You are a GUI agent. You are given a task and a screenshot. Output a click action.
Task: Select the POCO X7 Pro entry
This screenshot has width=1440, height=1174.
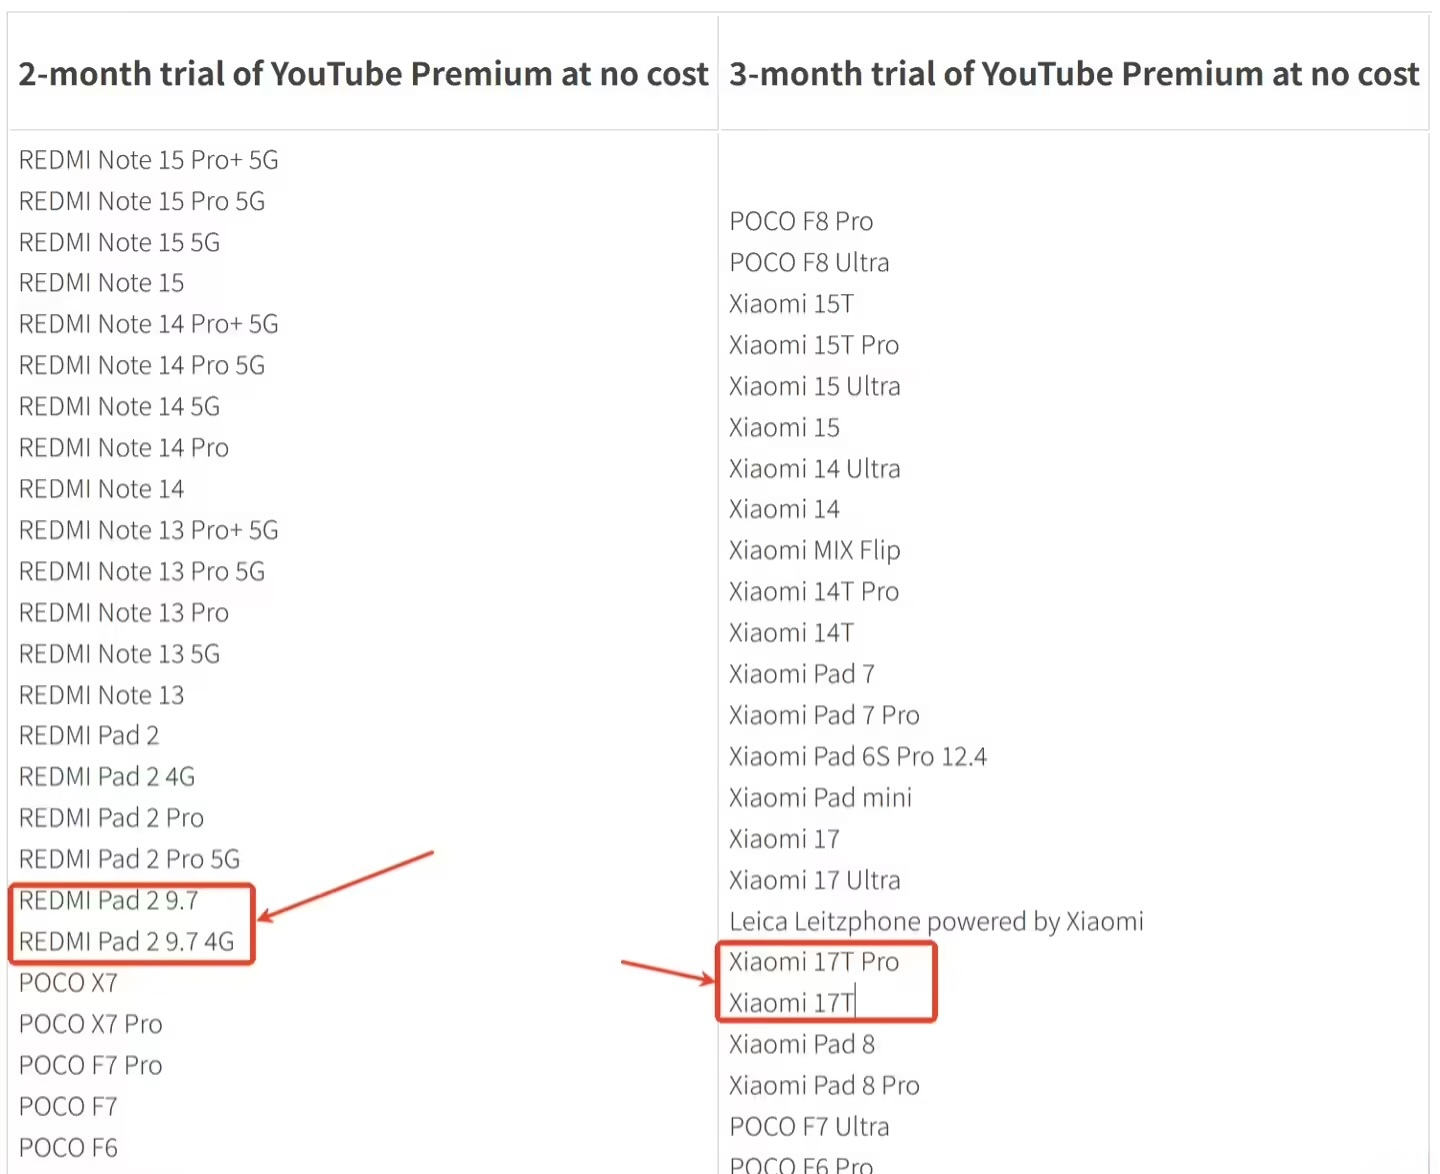[x=90, y=1024]
